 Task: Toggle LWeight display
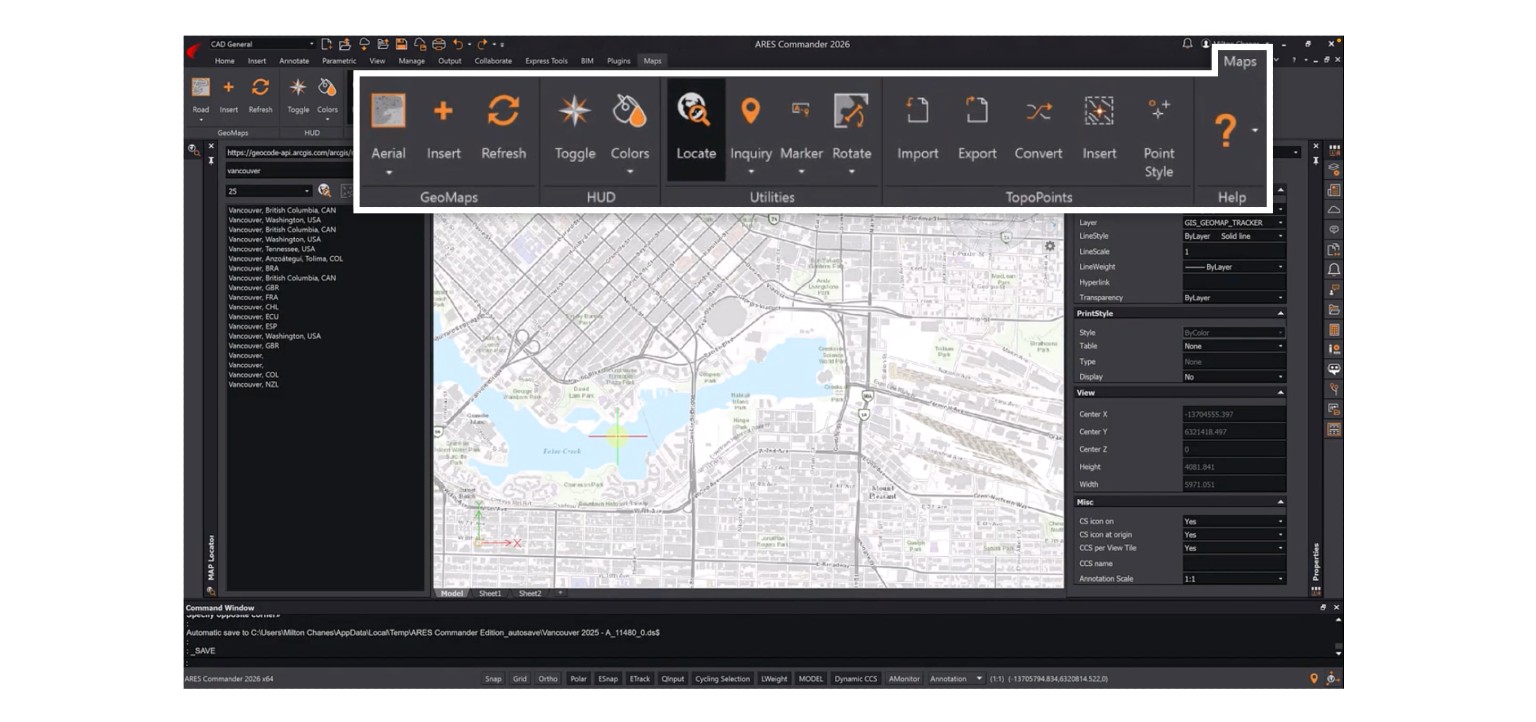[774, 679]
